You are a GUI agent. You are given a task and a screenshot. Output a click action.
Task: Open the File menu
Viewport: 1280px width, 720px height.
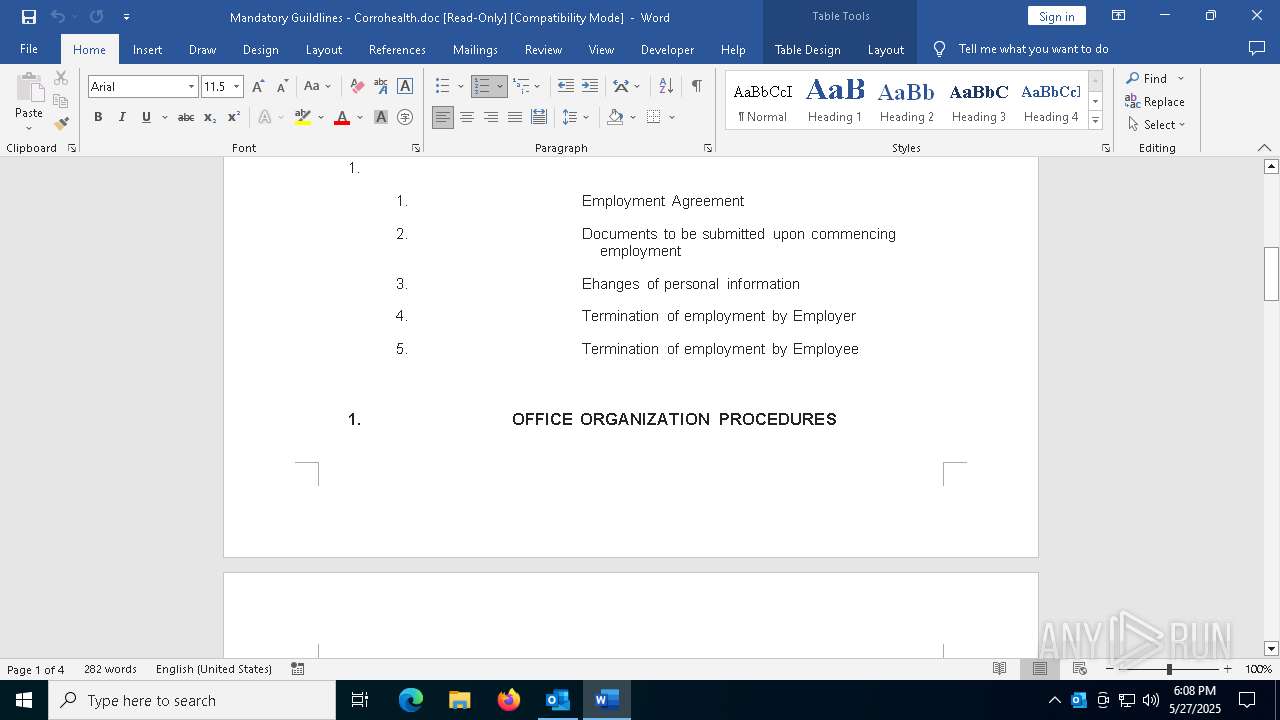29,49
